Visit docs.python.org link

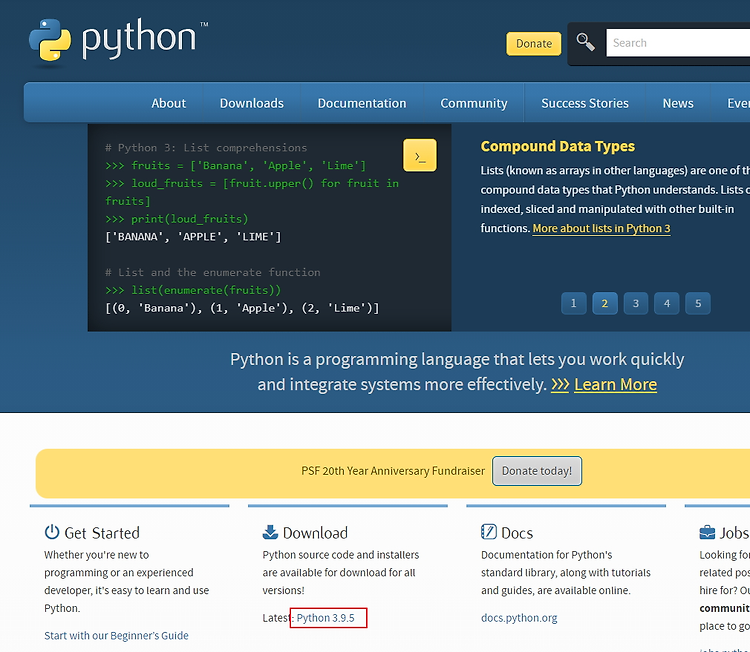[x=519, y=618]
